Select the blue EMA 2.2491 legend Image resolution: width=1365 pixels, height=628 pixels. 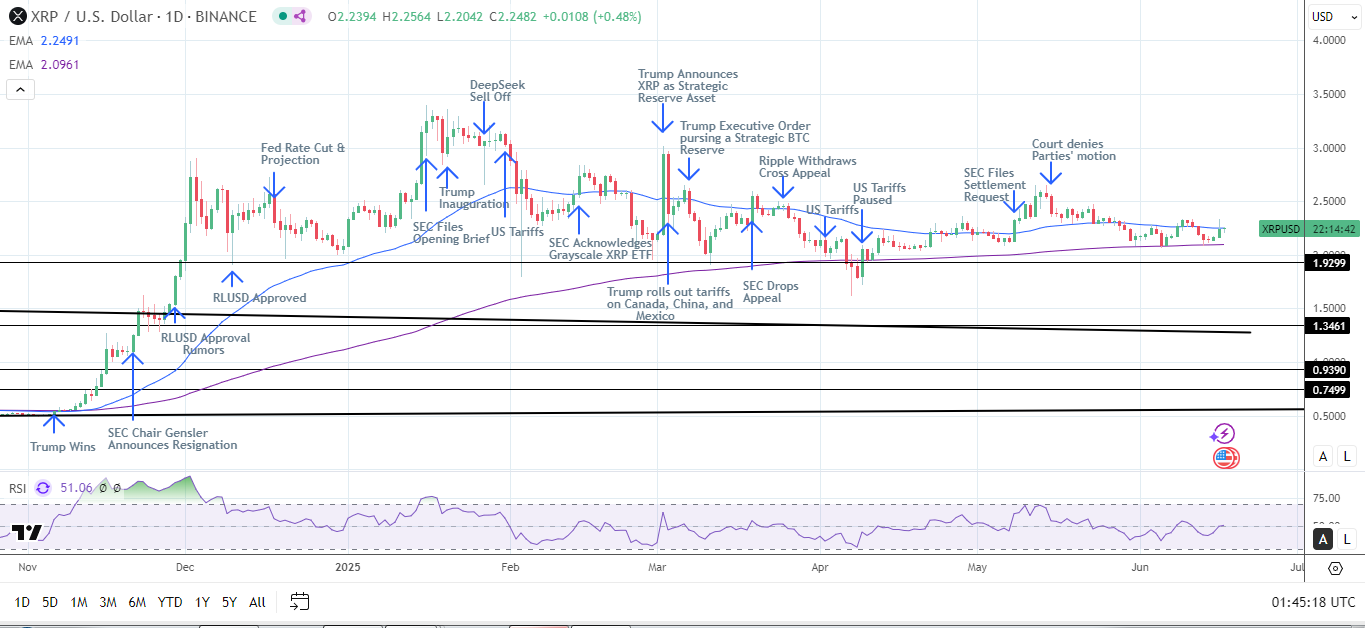(x=43, y=41)
